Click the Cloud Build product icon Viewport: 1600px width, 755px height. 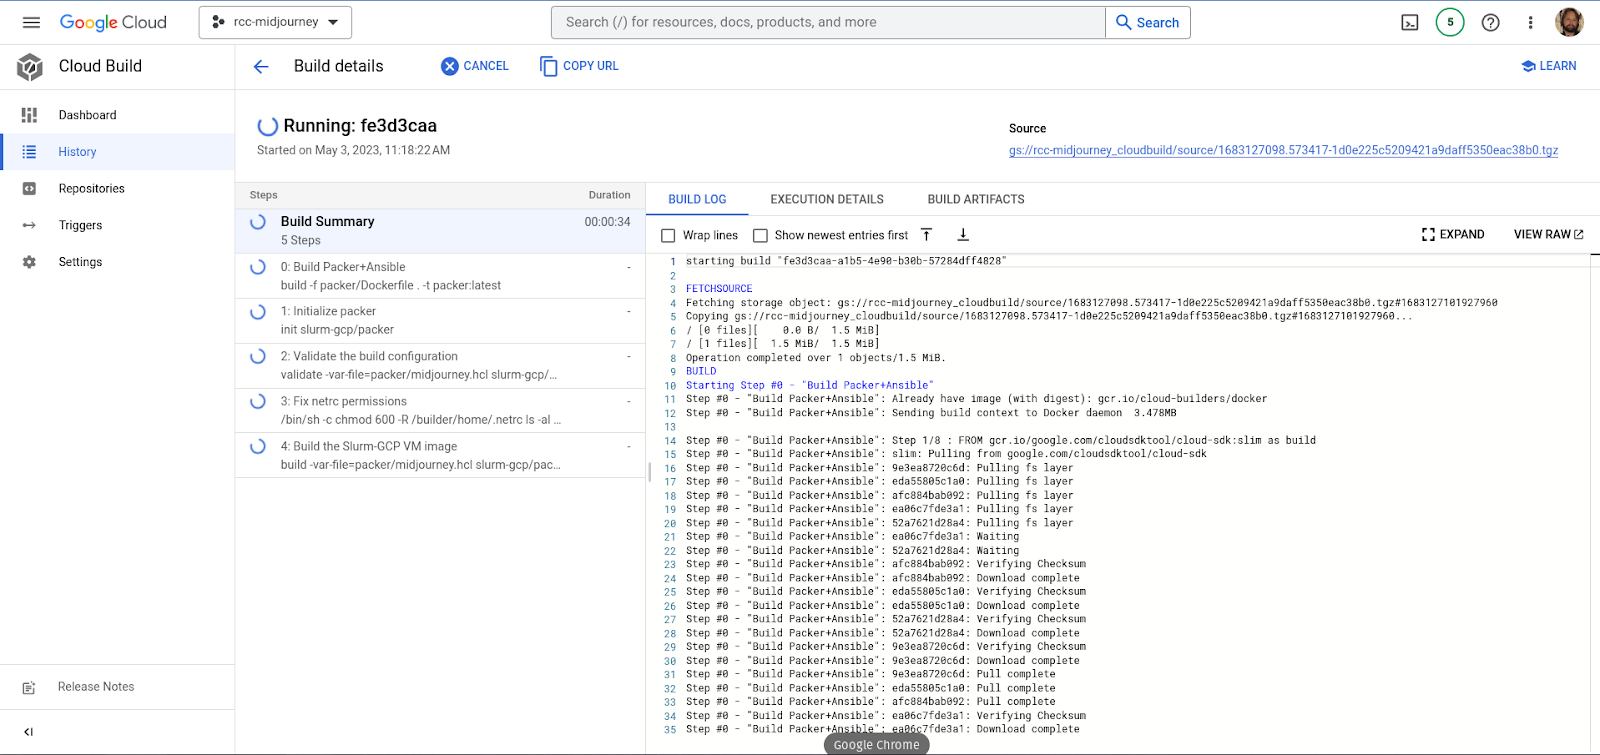(x=30, y=67)
